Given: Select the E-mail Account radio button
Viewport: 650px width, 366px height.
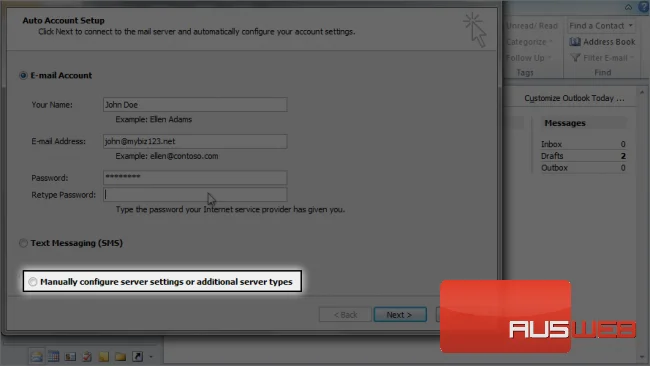Looking at the screenshot, I should [x=23, y=75].
